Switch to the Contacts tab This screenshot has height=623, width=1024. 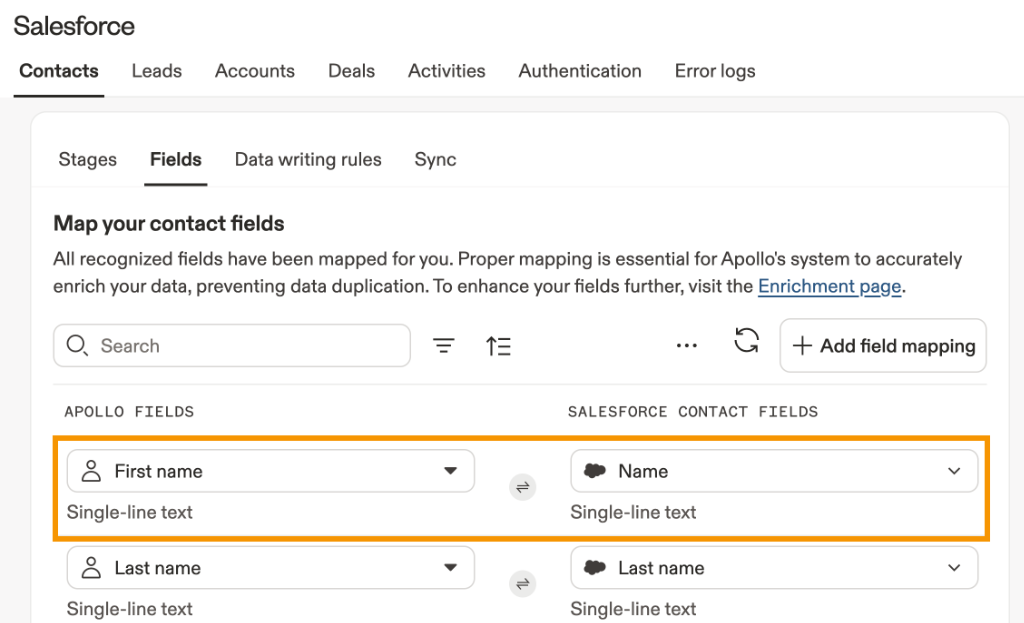point(59,71)
